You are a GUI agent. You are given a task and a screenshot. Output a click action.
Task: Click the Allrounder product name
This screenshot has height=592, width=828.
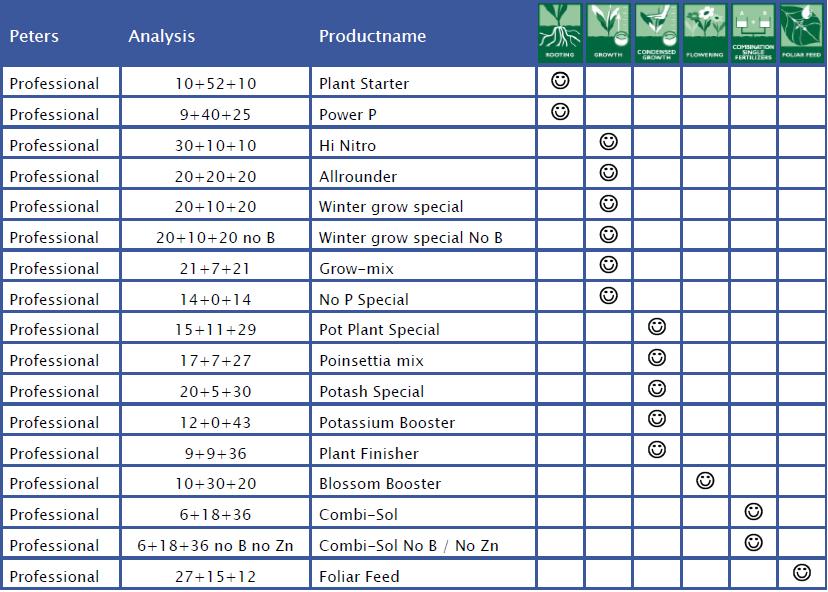click(x=357, y=176)
